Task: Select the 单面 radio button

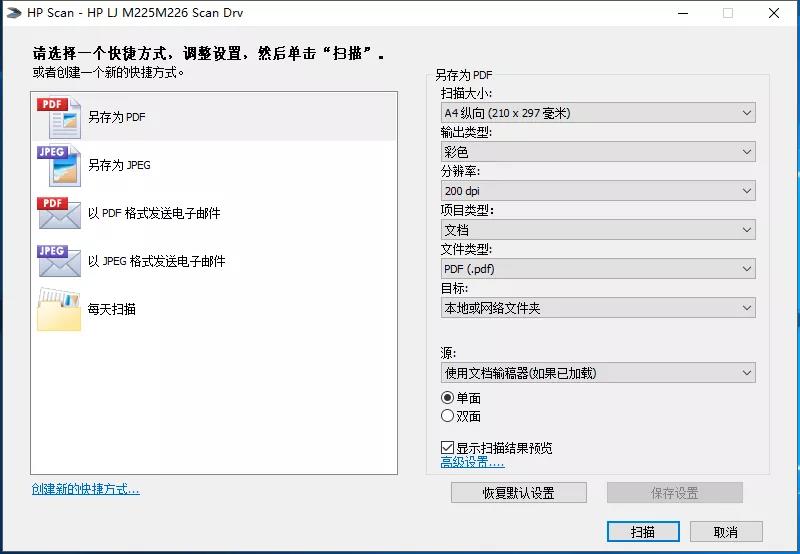Action: click(x=447, y=398)
